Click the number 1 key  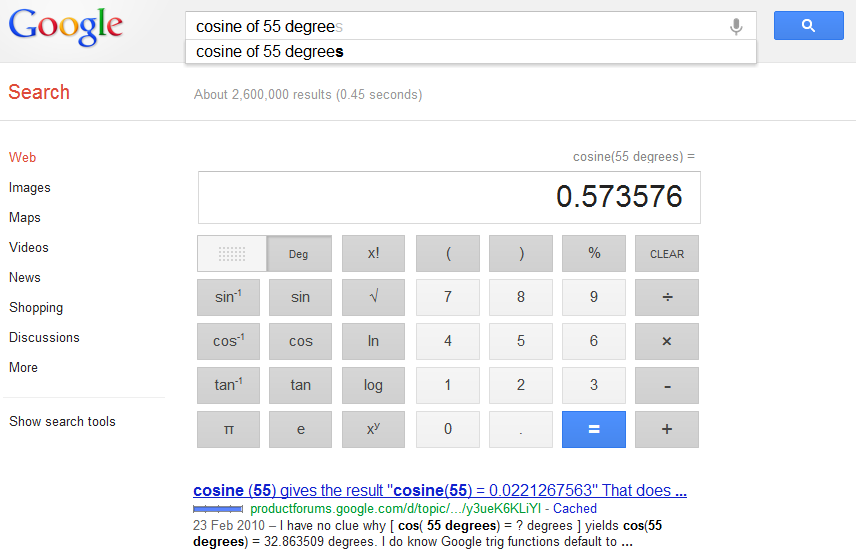click(x=448, y=386)
